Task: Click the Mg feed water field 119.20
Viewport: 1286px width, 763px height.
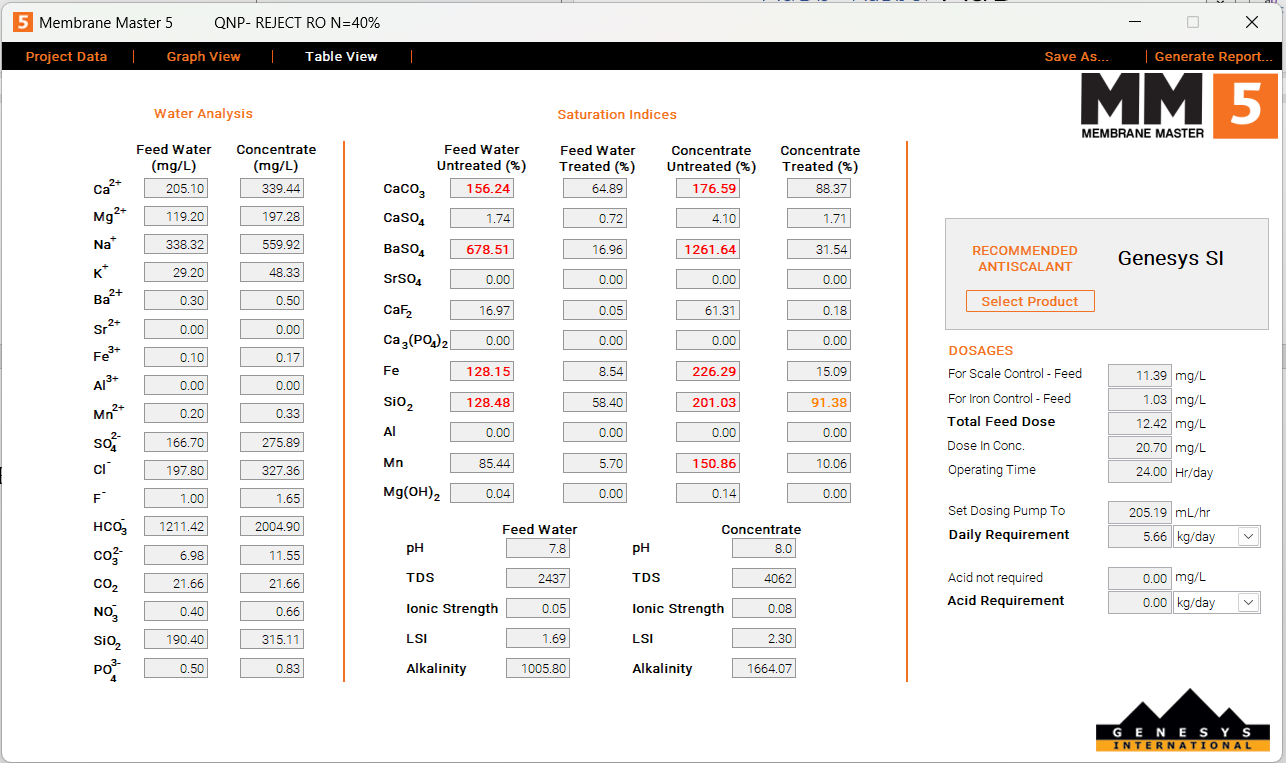Action: click(176, 216)
